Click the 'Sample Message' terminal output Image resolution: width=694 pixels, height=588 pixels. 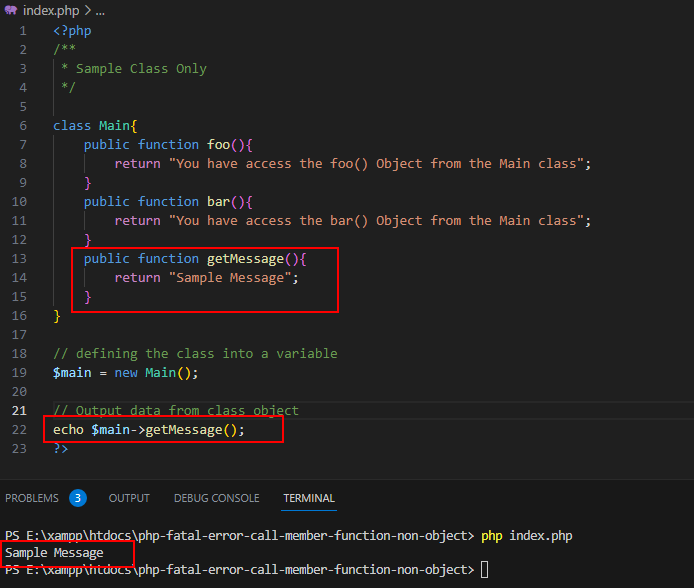(x=54, y=553)
